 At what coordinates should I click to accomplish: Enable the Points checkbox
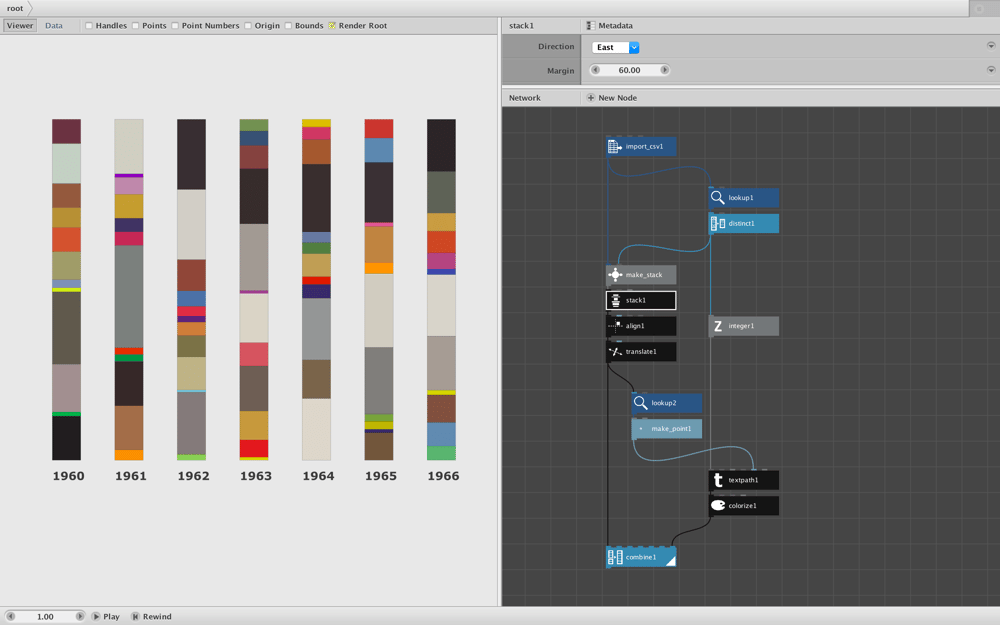pos(135,26)
